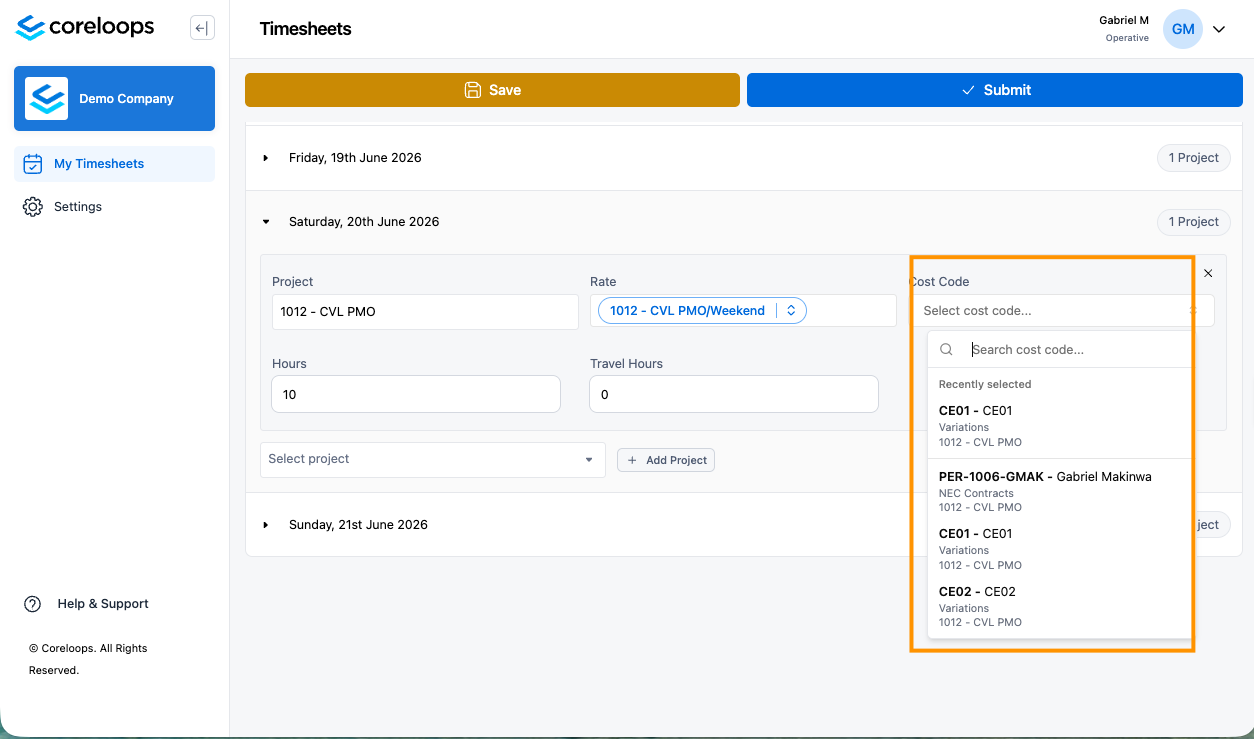
Task: Click the Recently selected heading
Action: (x=985, y=384)
